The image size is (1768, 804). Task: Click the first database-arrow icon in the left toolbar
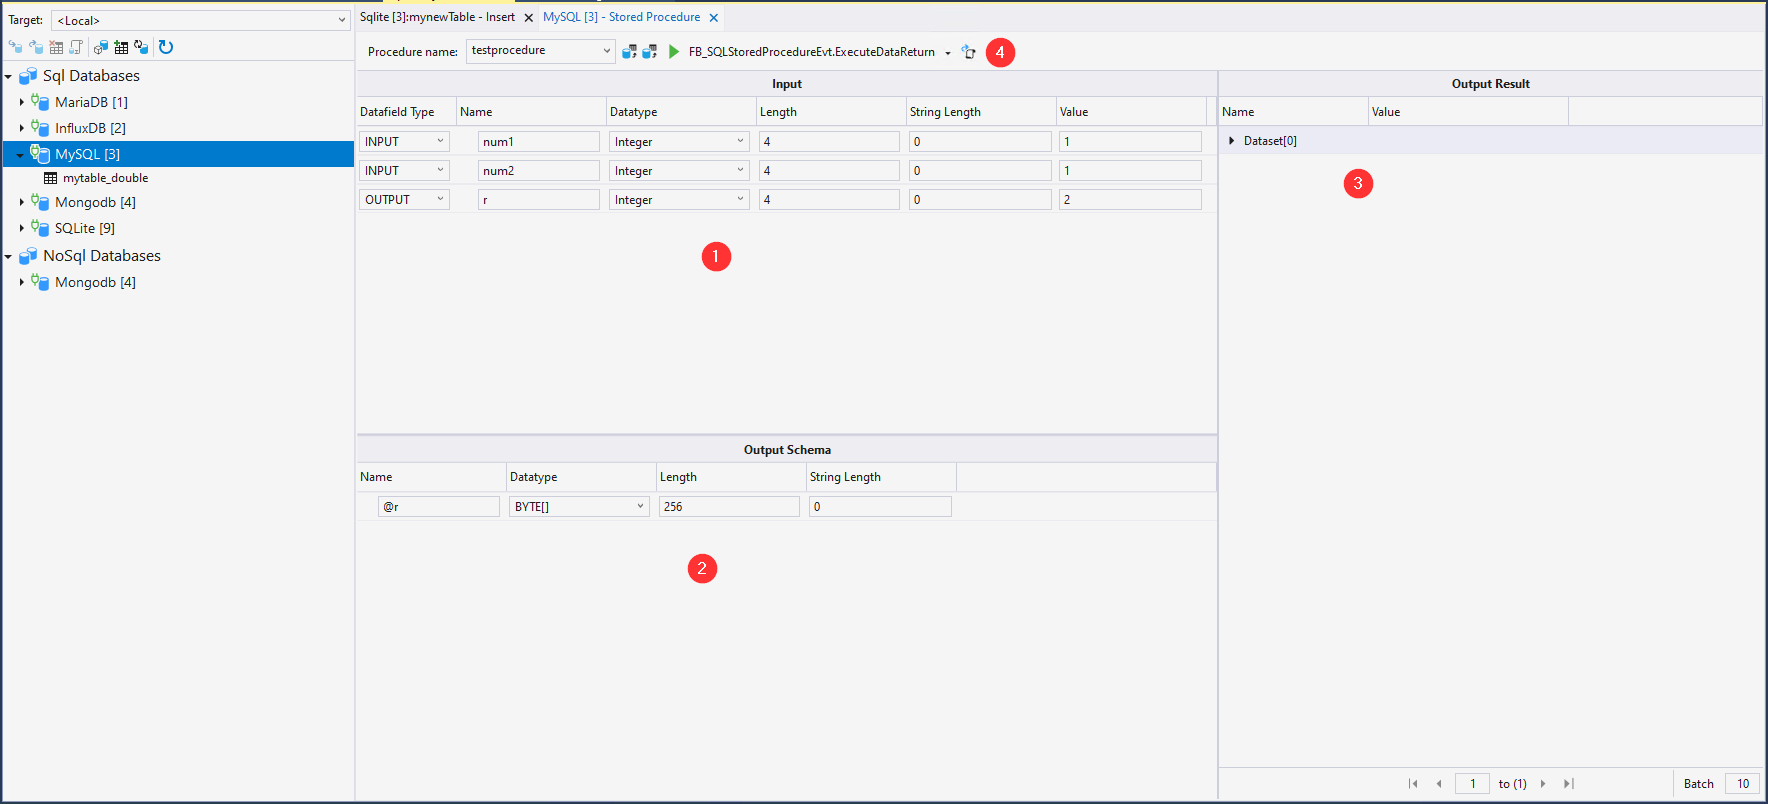pyautogui.click(x=15, y=47)
